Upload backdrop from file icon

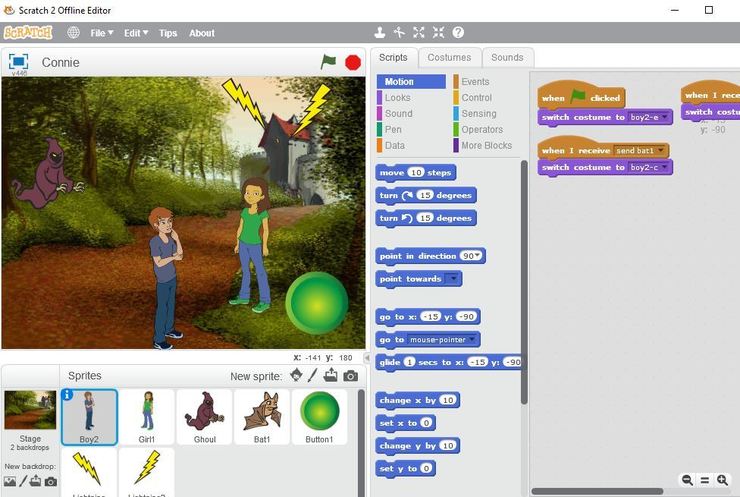tap(35, 481)
